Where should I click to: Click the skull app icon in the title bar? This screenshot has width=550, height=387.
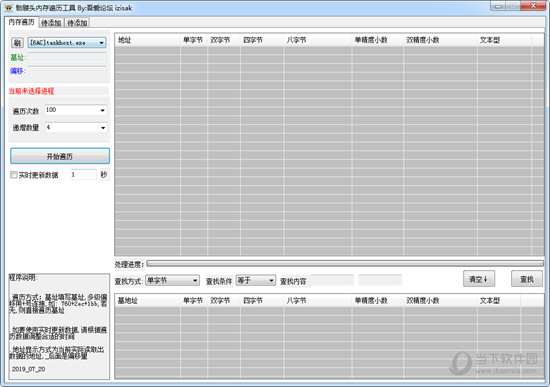(9, 8)
